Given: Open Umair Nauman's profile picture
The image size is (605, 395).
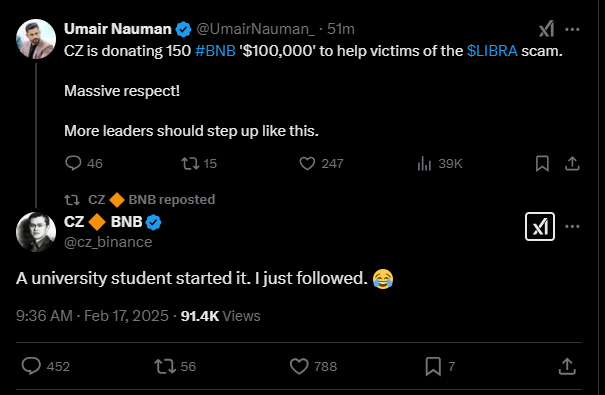Looking at the screenshot, I should (36, 39).
